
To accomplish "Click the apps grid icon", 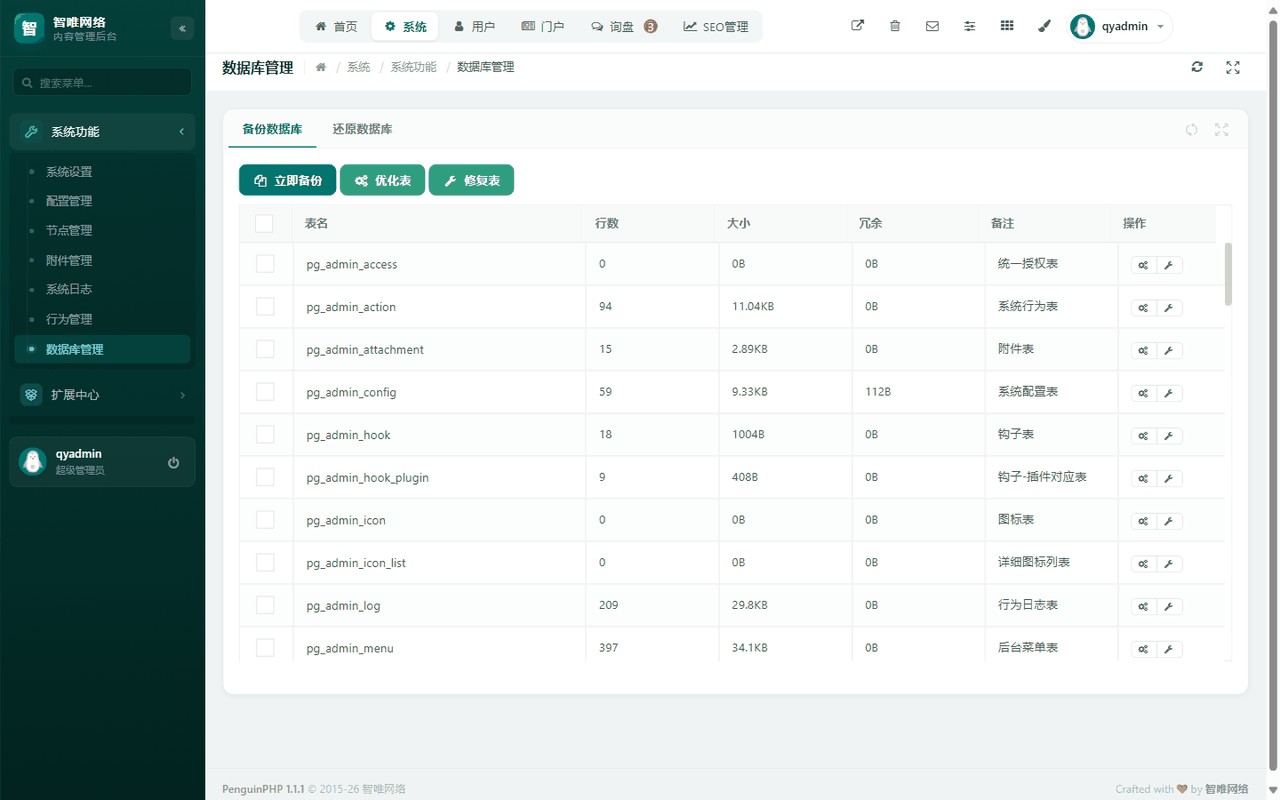I will point(1007,26).
